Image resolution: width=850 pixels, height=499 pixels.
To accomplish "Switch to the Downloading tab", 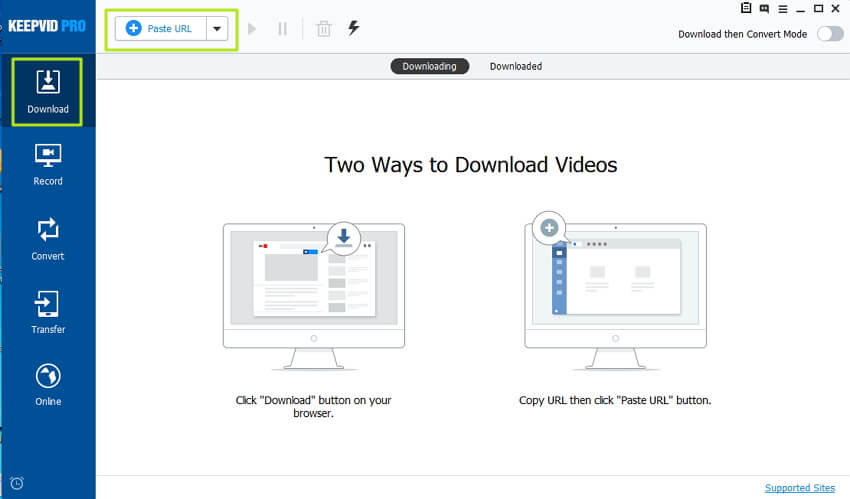I will click(429, 66).
